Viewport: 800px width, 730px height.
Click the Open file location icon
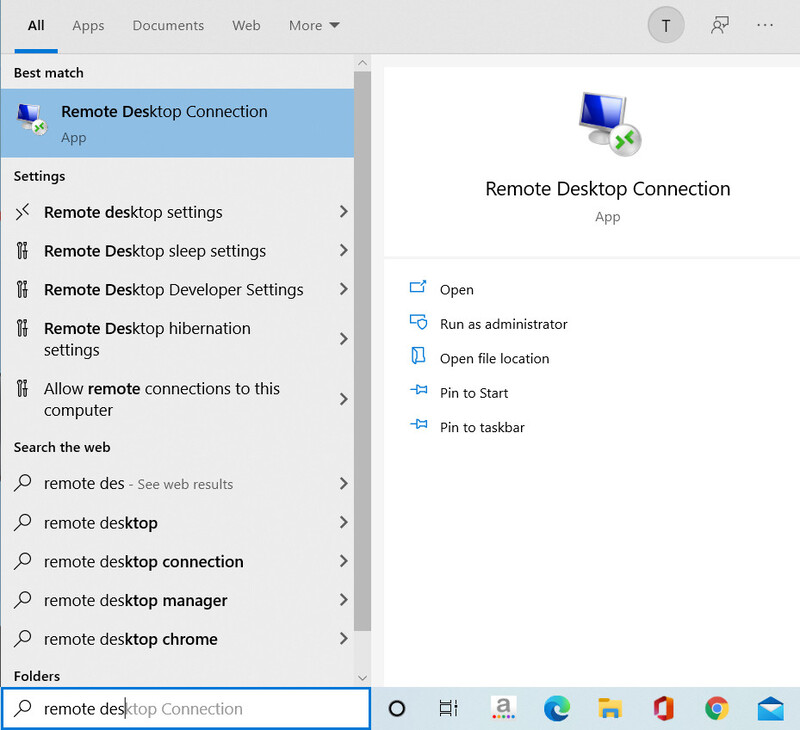click(x=418, y=356)
